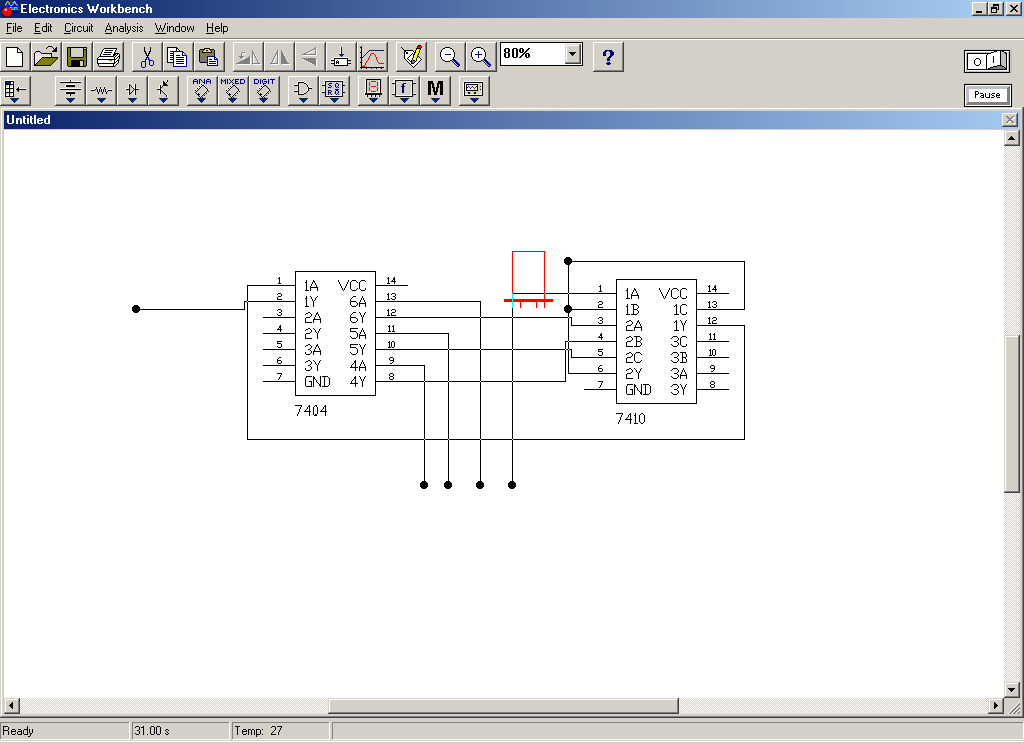
Task: Open the Miscellaneous (M) parts bin
Action: pos(436,91)
